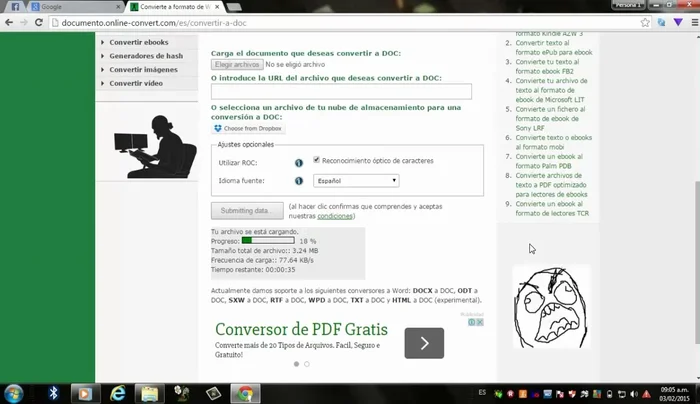Go back with the browser back arrow

[9, 22]
